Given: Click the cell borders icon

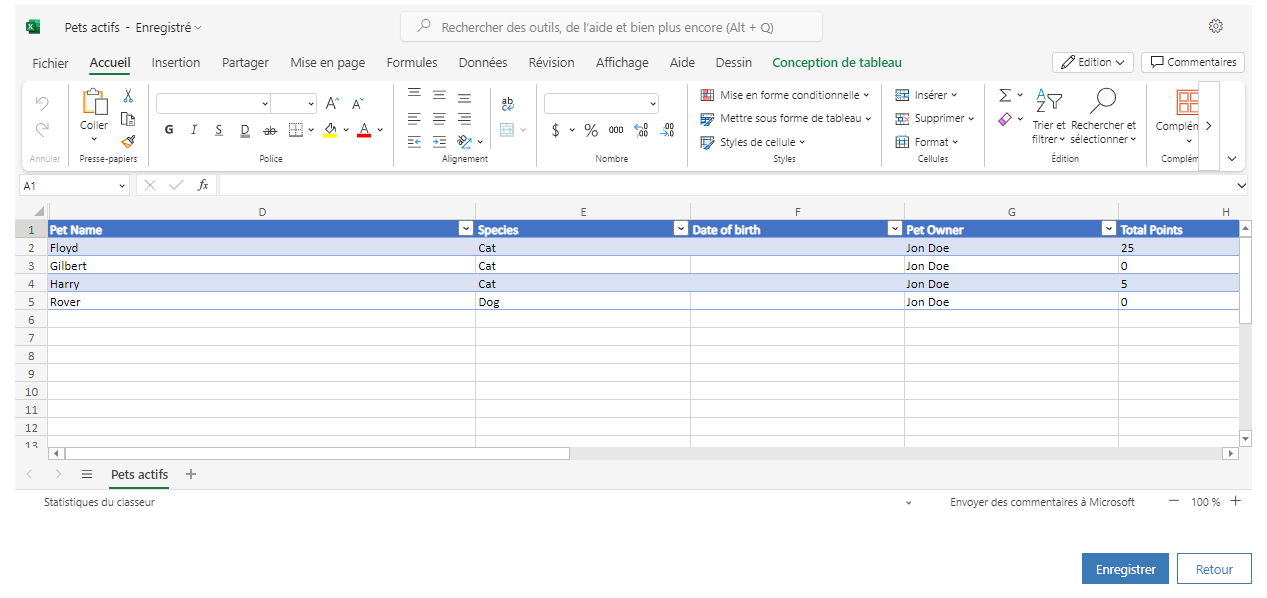Looking at the screenshot, I should tap(296, 130).
